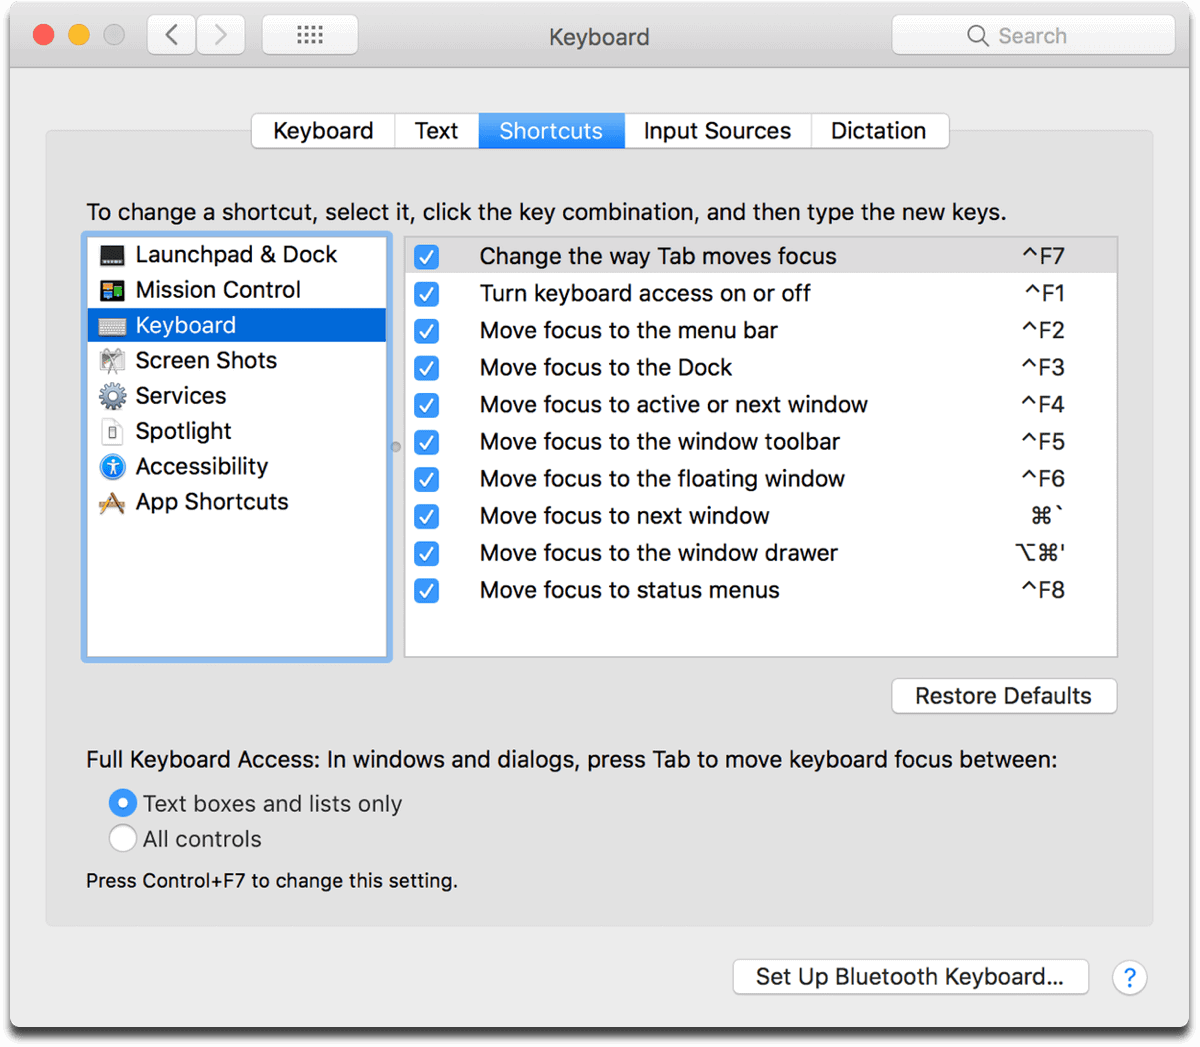Image resolution: width=1200 pixels, height=1047 pixels.
Task: Click the ^F4 shortcut value
Action: [x=1043, y=405]
